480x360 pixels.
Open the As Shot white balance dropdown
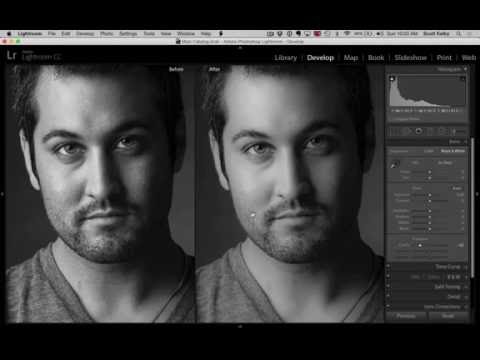pyautogui.click(x=446, y=163)
